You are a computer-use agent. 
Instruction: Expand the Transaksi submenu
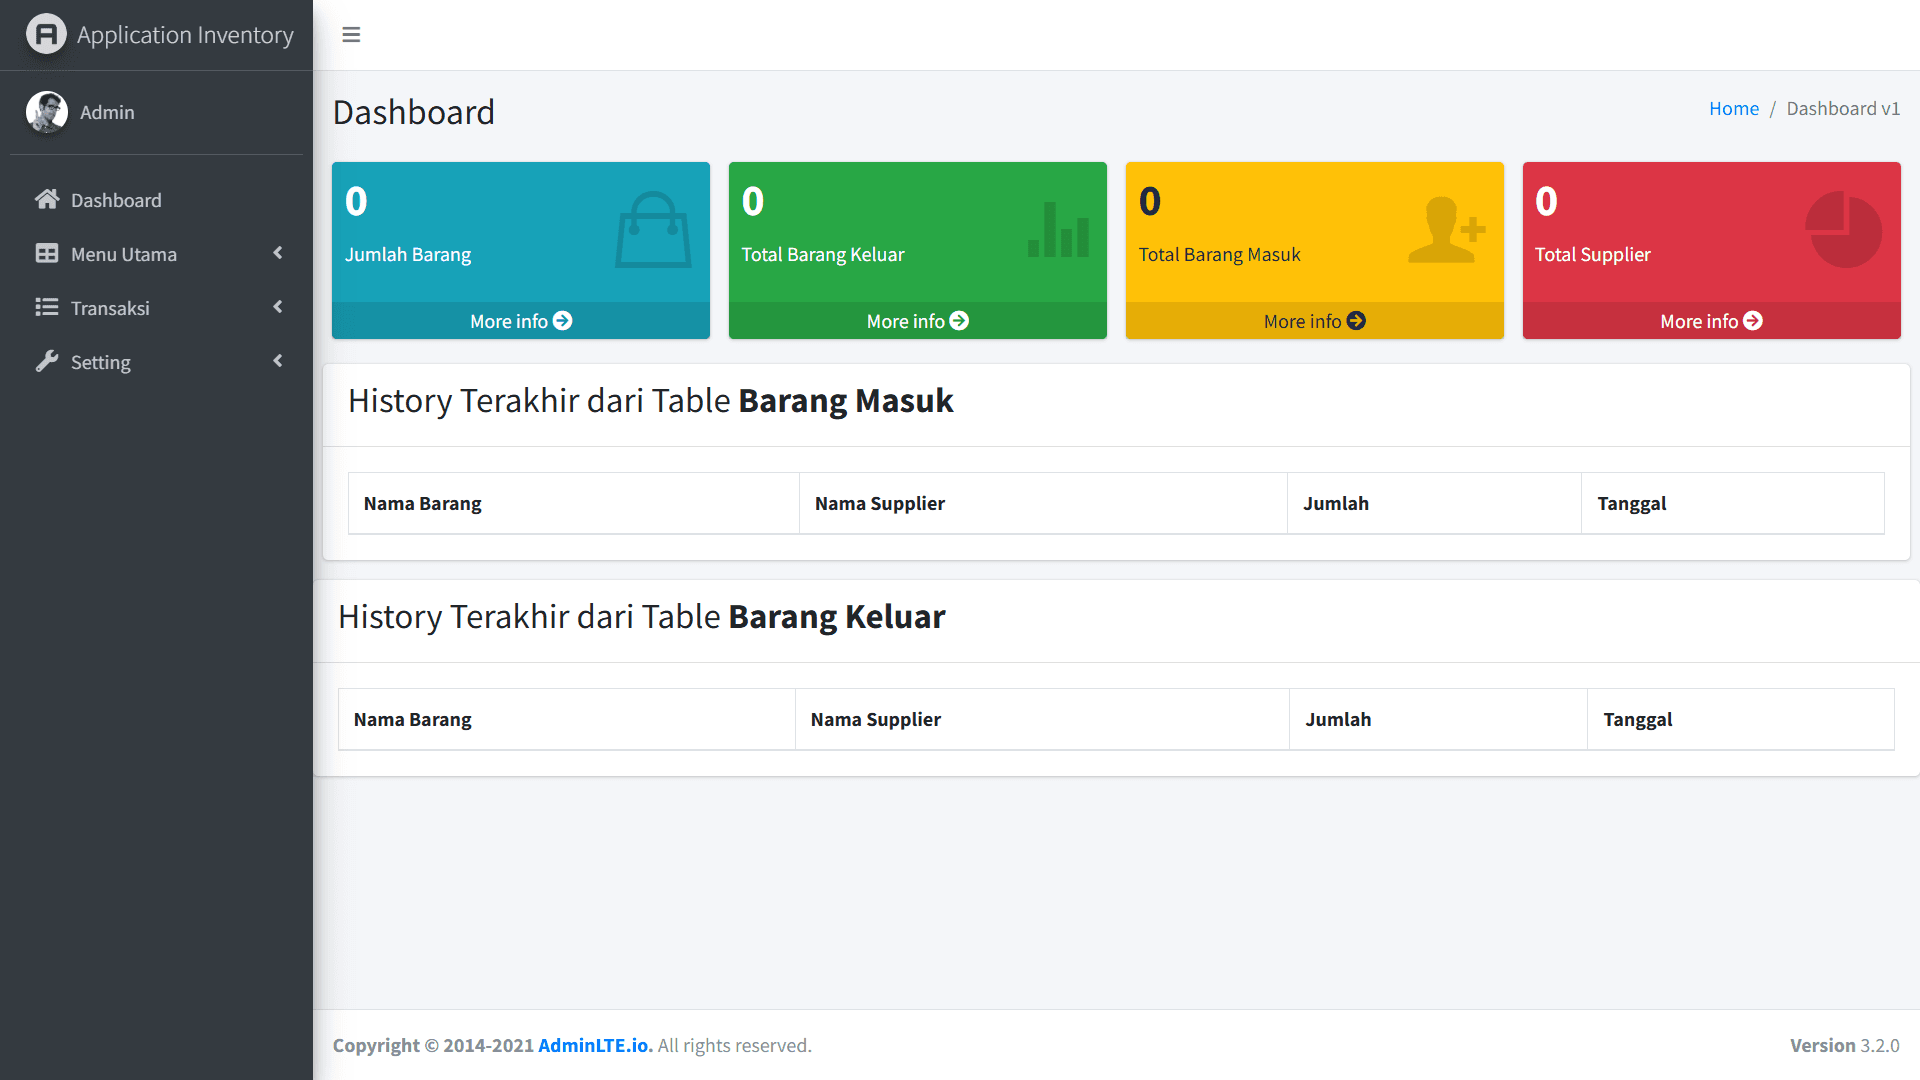click(x=278, y=308)
